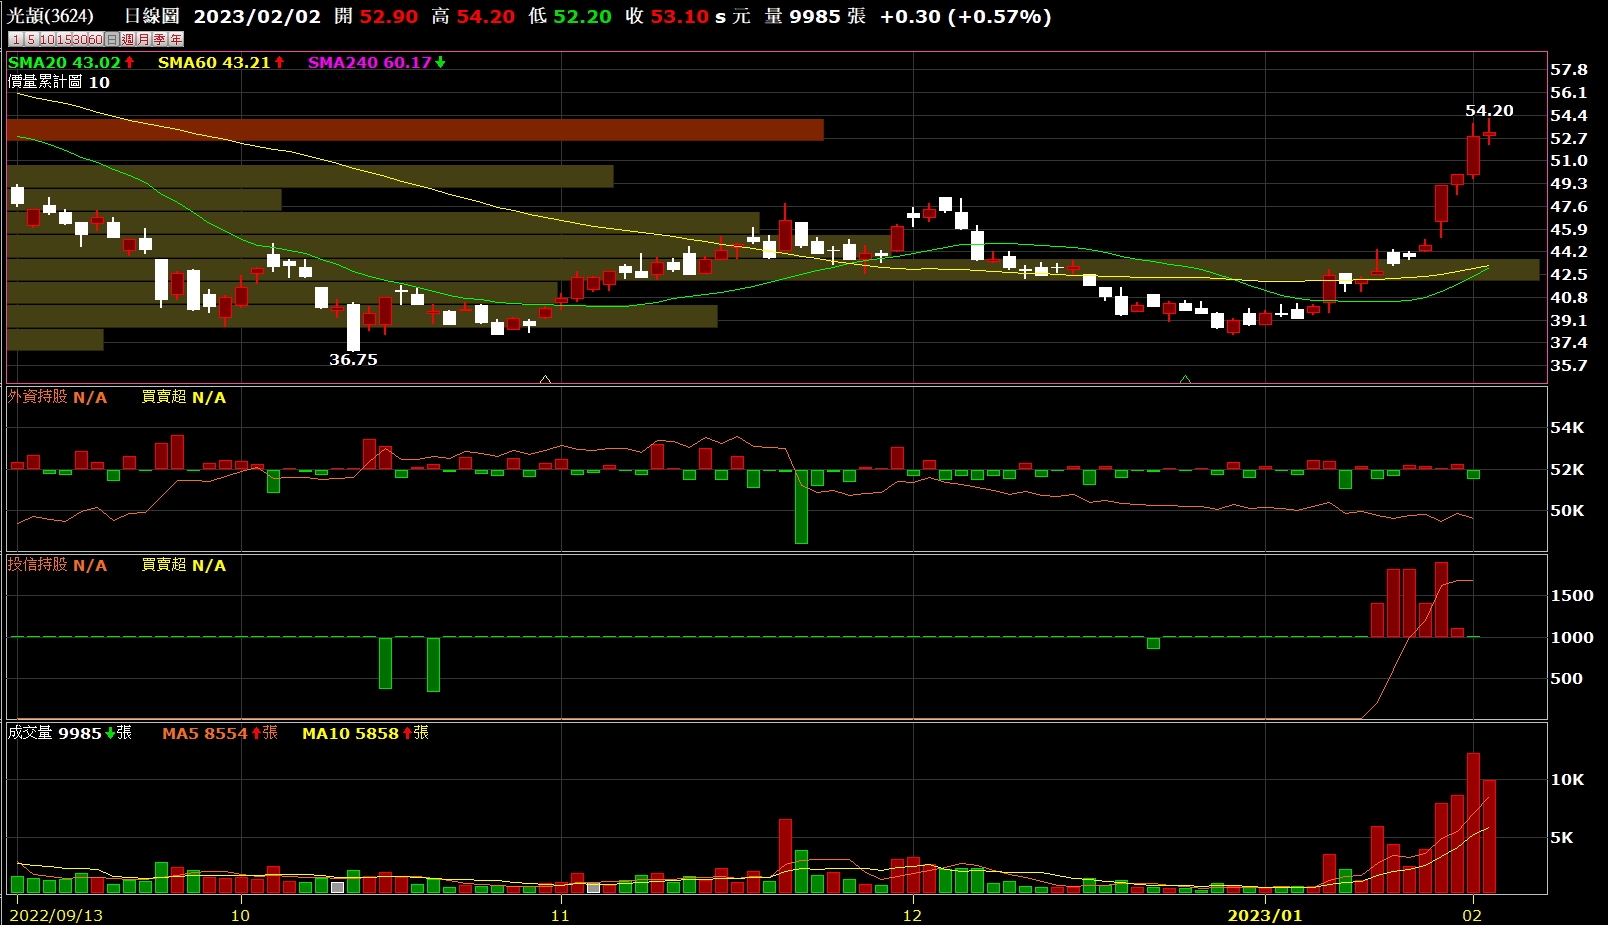Switch to yearly 年 chart

176,39
